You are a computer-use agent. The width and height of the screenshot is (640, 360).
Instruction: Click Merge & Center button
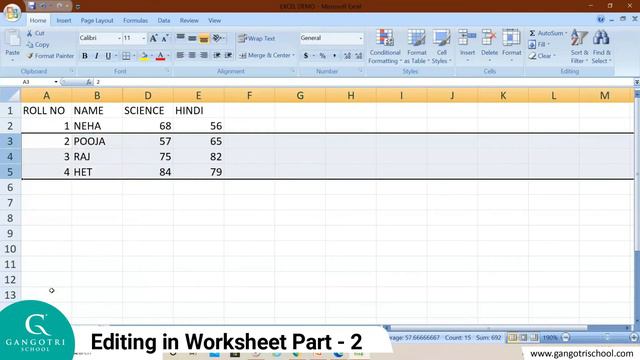tap(264, 55)
